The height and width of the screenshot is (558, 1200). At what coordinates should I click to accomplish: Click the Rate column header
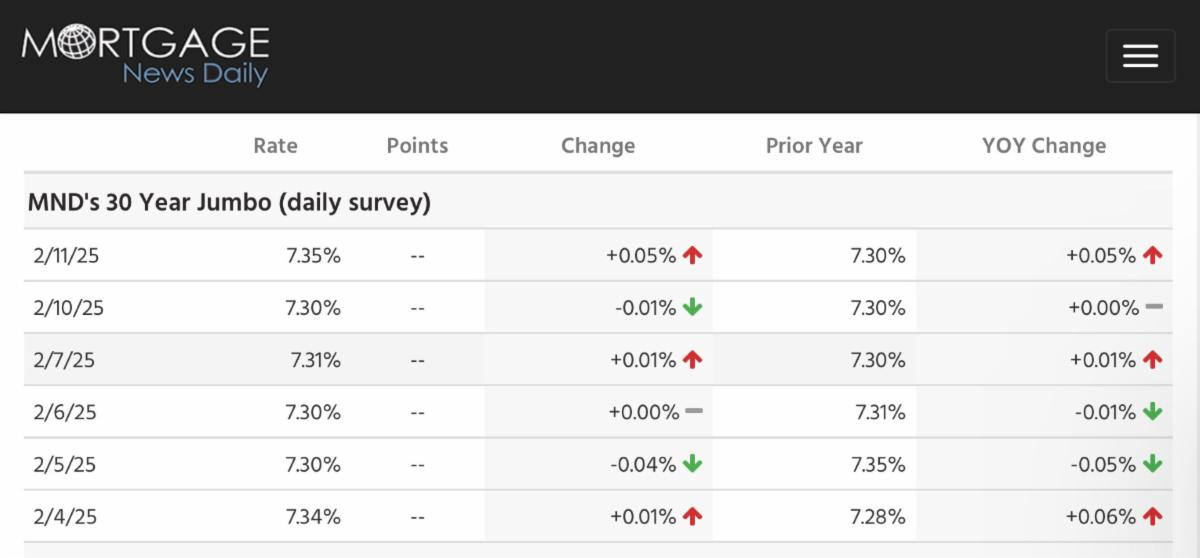275,145
